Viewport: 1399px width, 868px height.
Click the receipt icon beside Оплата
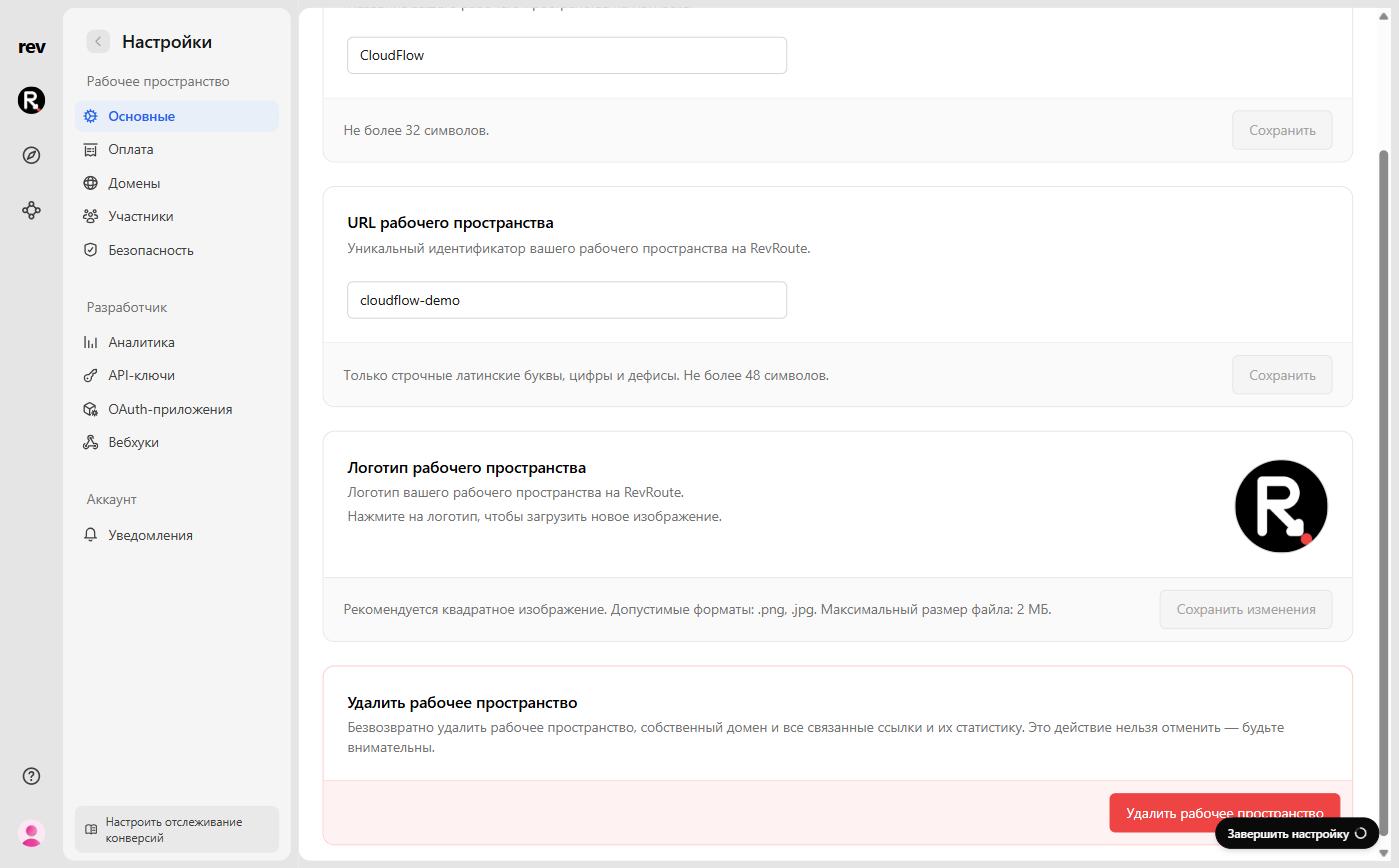click(91, 149)
